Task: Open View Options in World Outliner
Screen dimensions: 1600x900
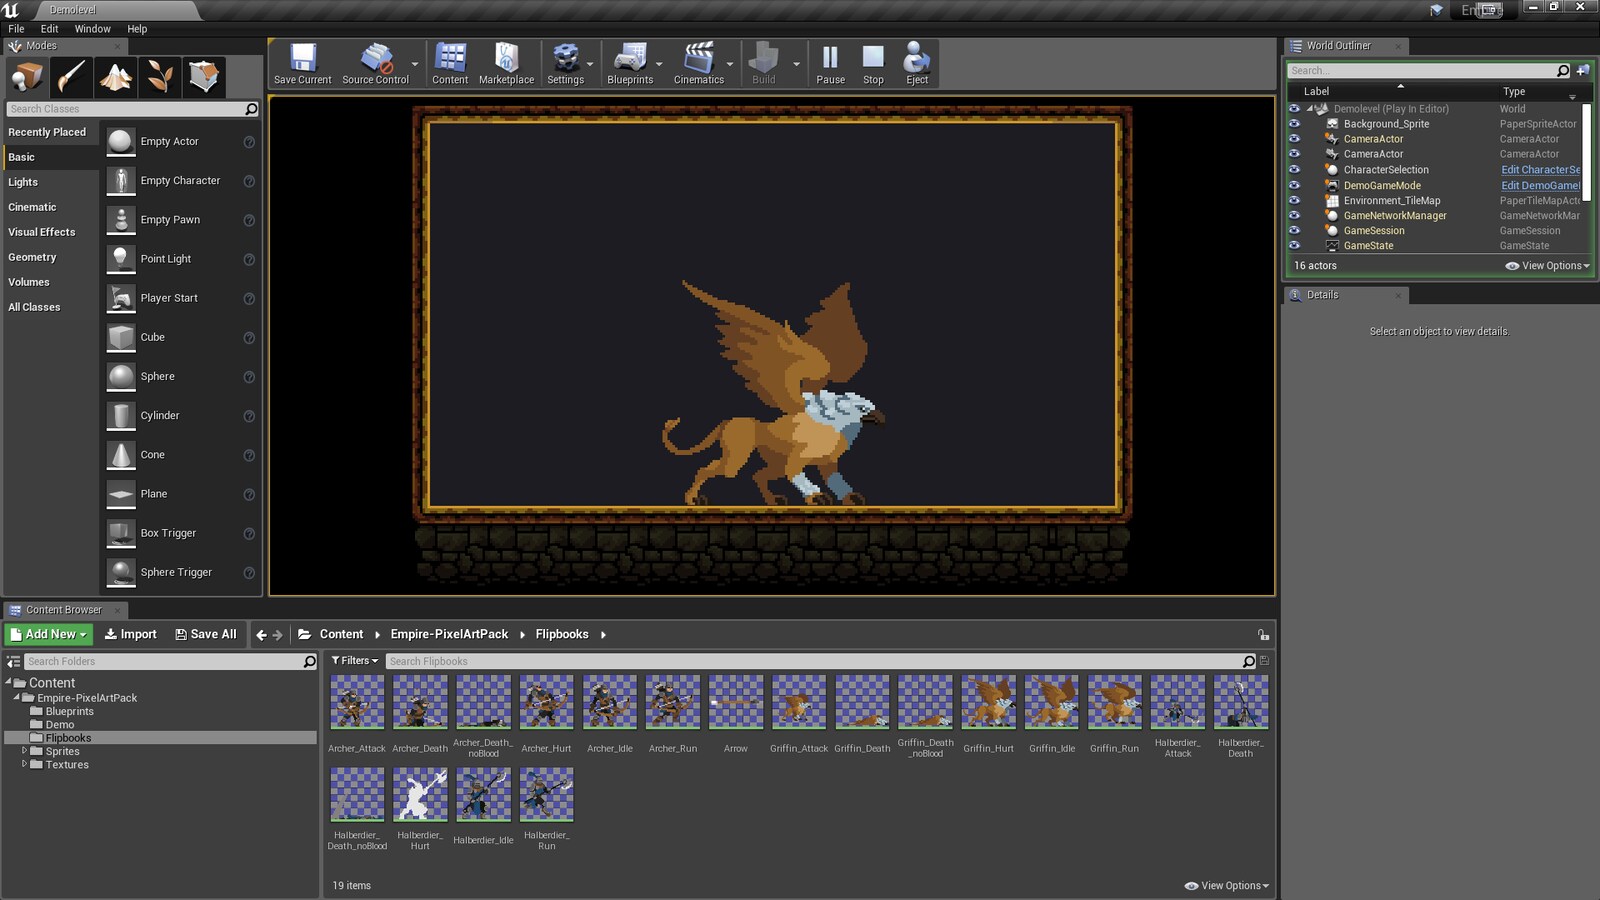Action: tap(1546, 265)
